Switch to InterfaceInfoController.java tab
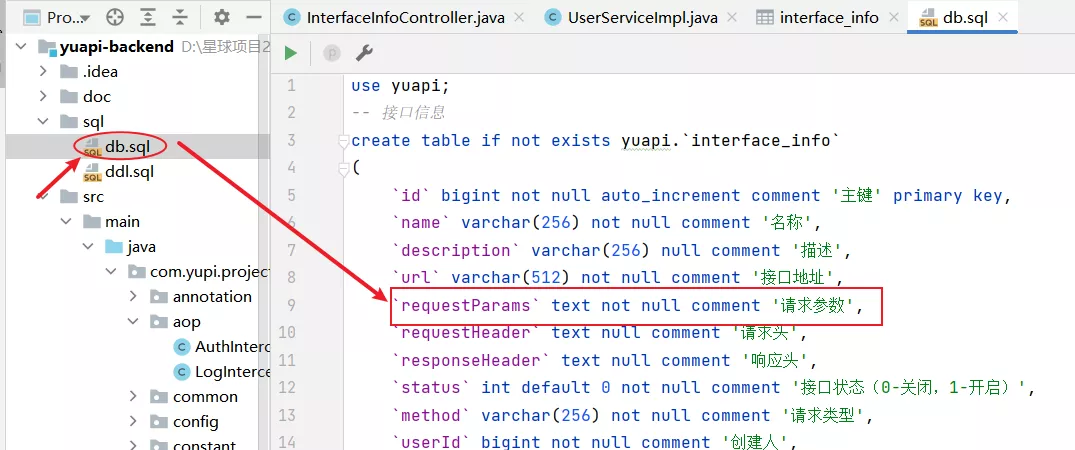 (405, 18)
